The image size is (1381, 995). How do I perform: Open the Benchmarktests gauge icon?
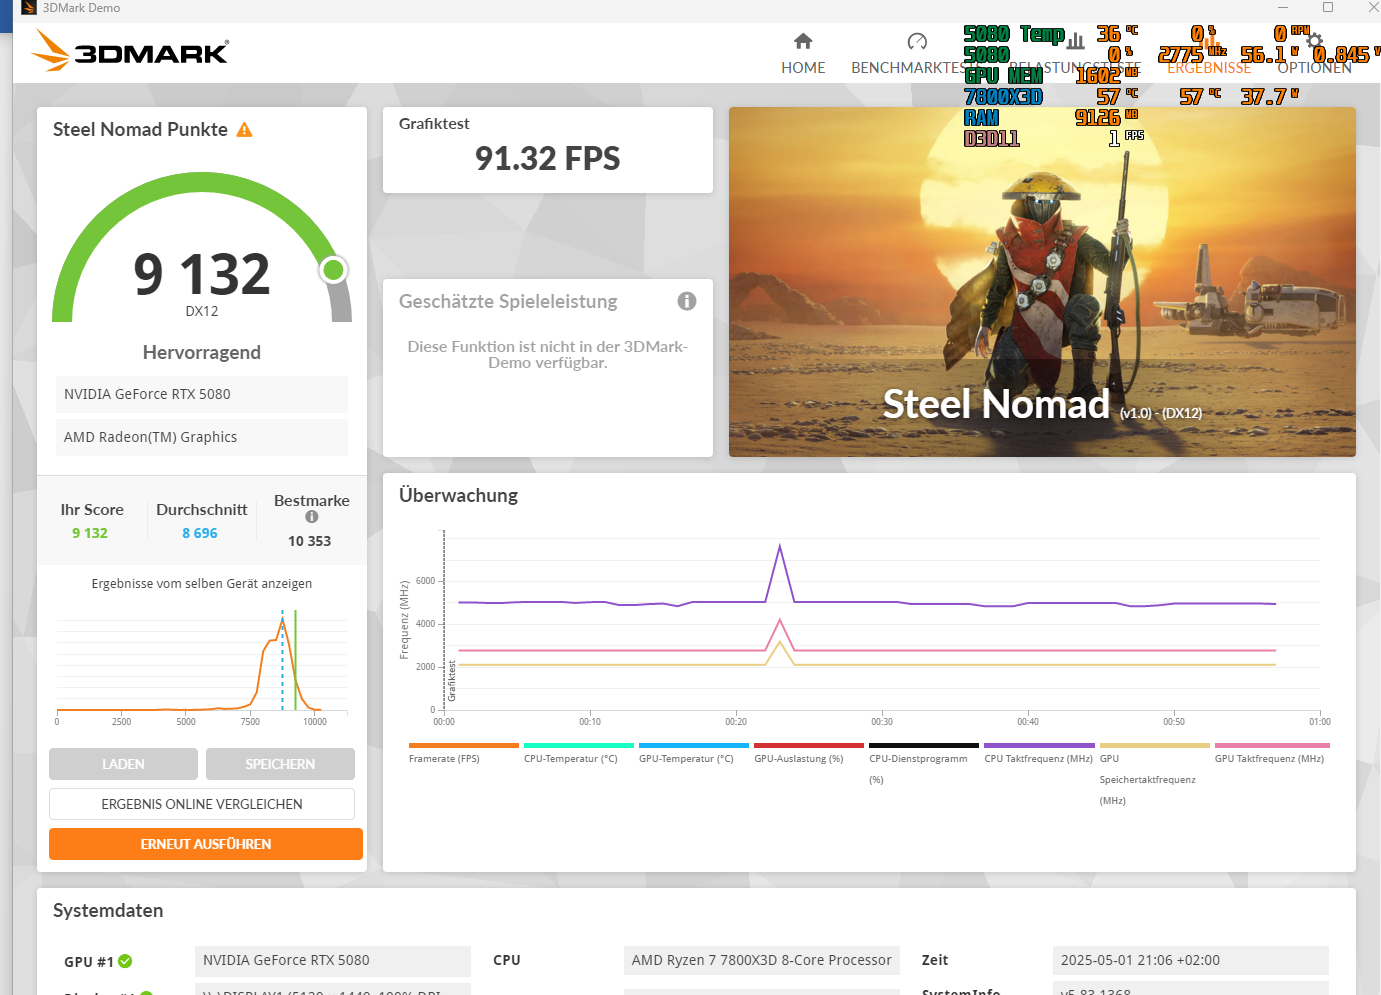click(917, 41)
